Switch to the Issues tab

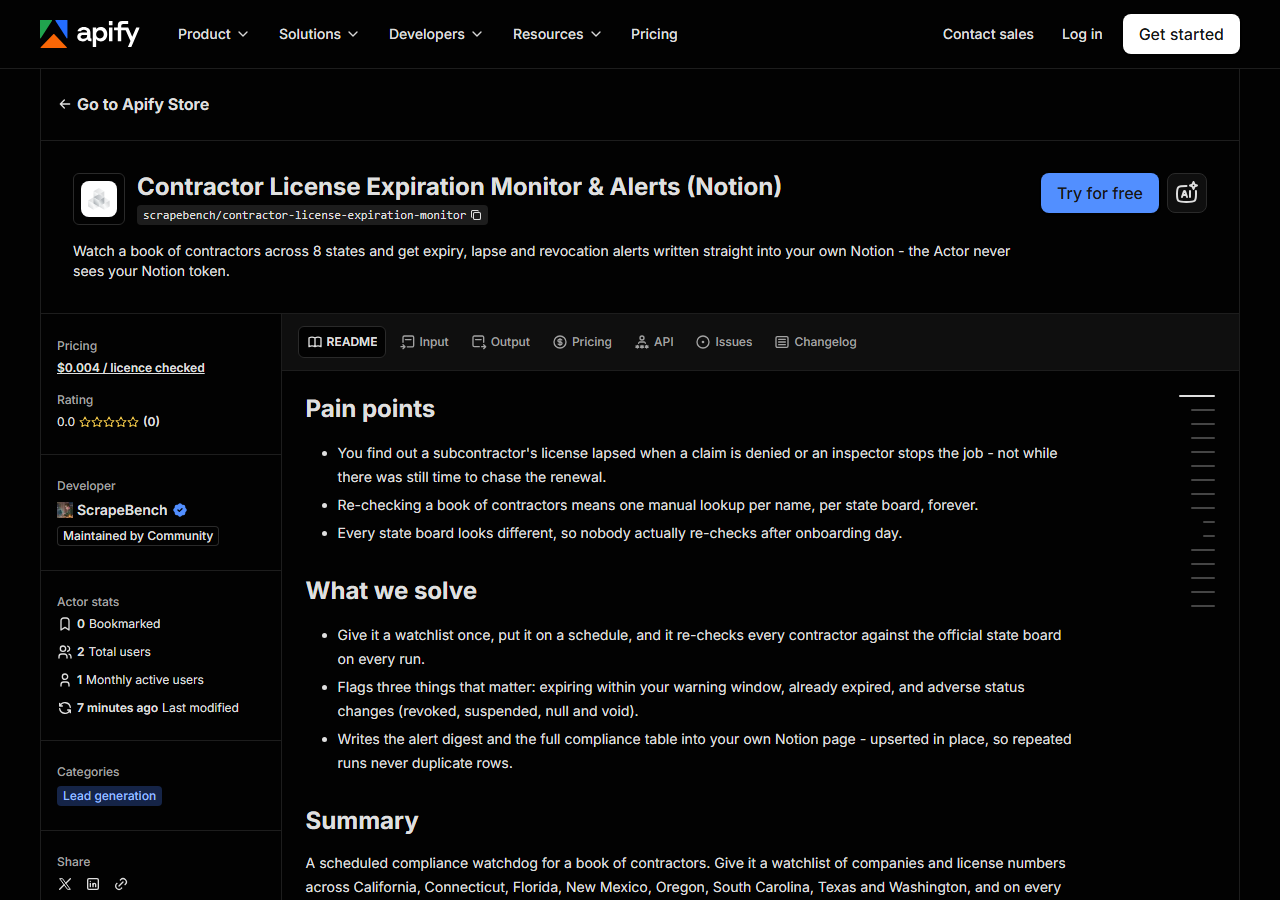point(724,342)
